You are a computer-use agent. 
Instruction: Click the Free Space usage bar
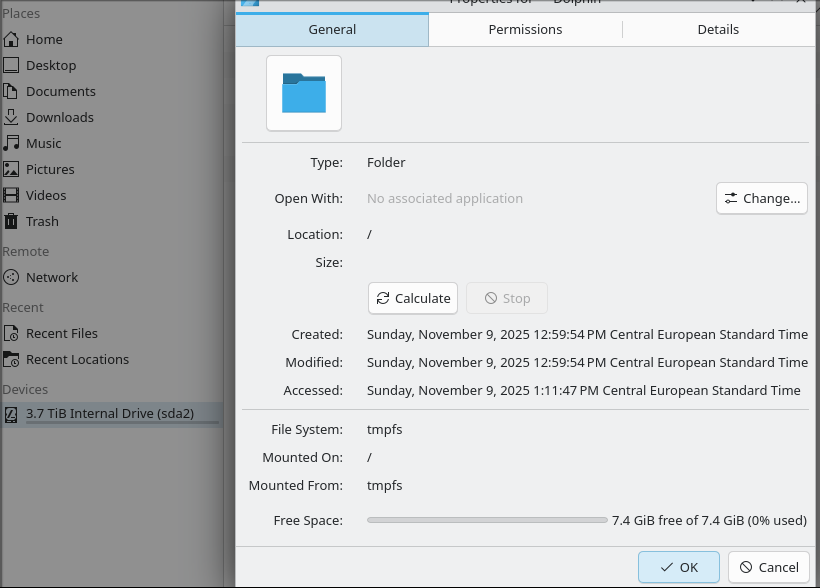coord(487,520)
